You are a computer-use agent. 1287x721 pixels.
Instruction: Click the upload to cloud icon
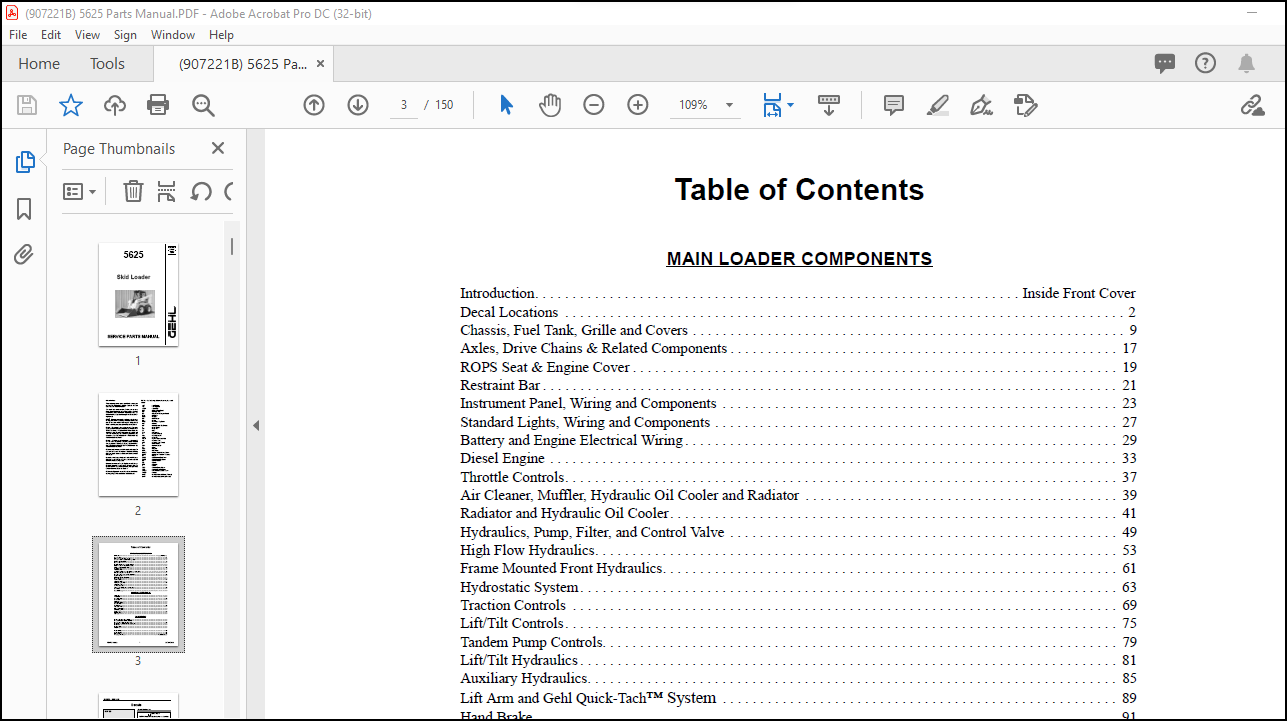(x=115, y=105)
